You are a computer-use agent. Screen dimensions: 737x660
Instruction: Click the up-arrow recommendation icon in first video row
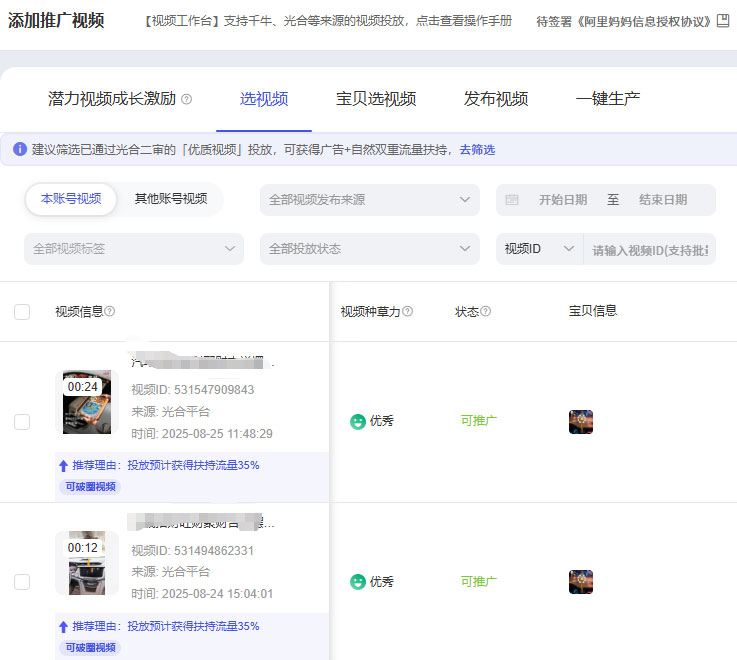tap(63, 466)
